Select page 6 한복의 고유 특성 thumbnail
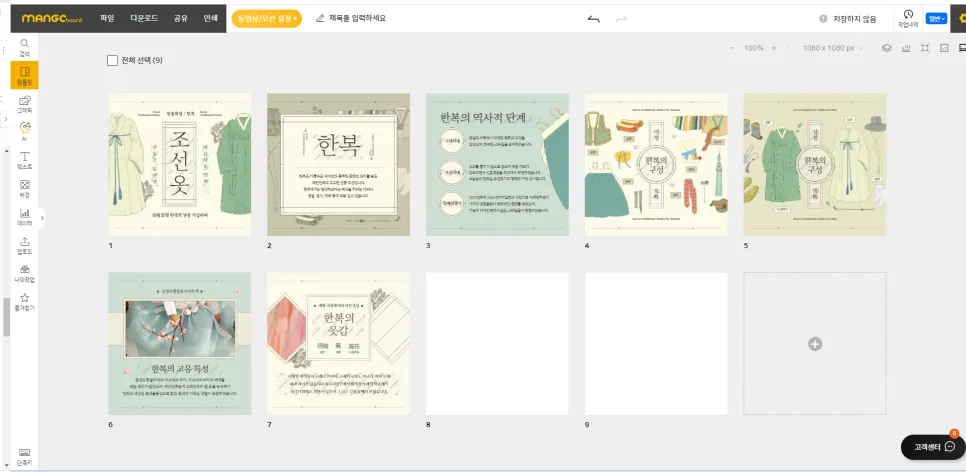Screen dimensions: 966x472 [180, 344]
